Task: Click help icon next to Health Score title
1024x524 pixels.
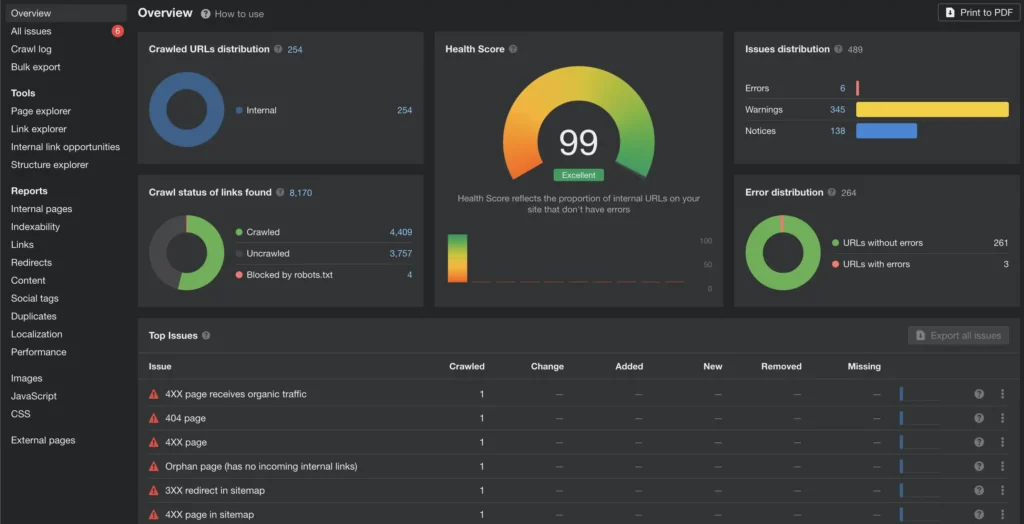Action: (513, 49)
